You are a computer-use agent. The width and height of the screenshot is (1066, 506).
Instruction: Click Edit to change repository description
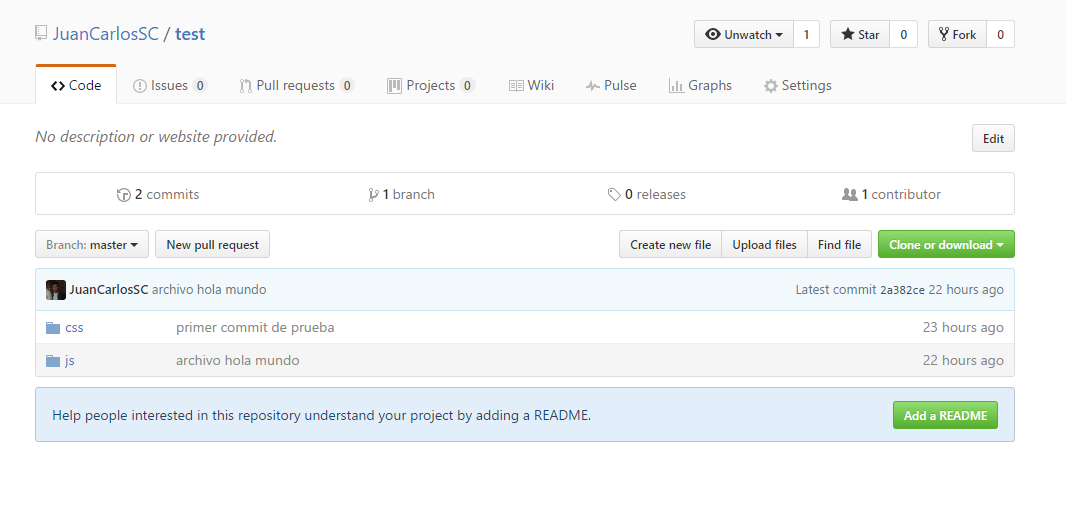(993, 139)
